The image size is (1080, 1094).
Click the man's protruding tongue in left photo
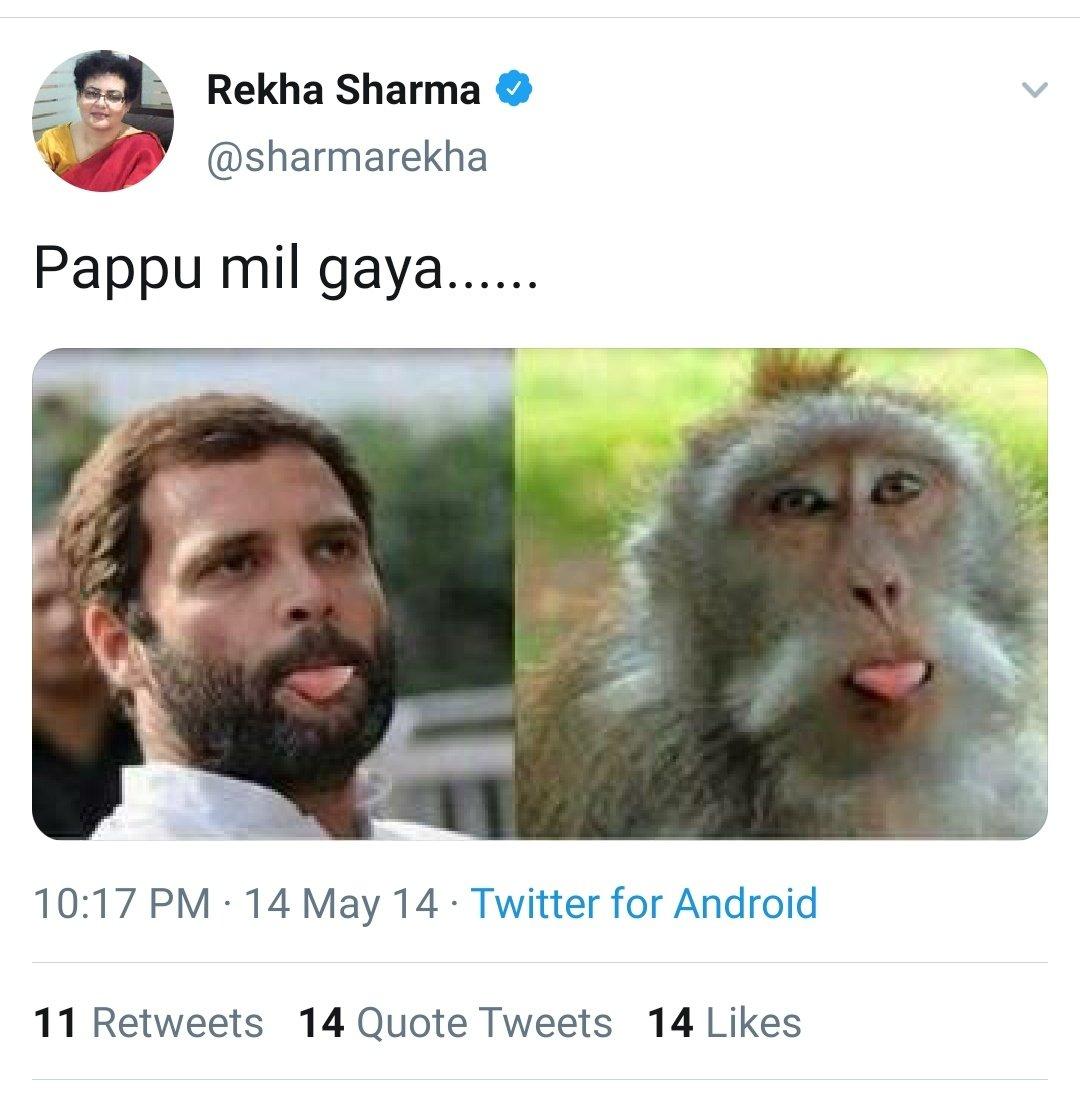click(x=322, y=680)
